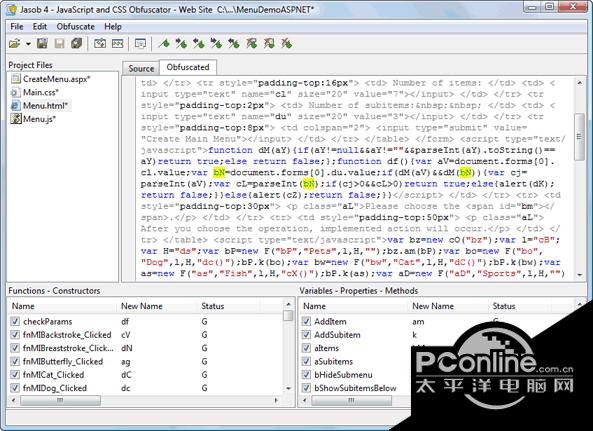This screenshot has width=593, height=431.
Task: Click the Status column header in Variables
Action: [504, 306]
